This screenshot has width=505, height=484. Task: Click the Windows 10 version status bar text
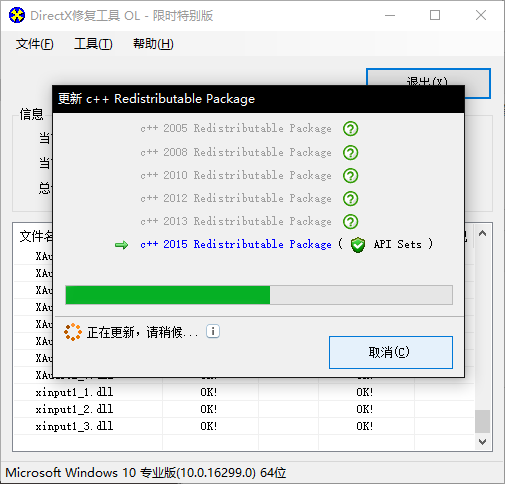click(x=146, y=473)
